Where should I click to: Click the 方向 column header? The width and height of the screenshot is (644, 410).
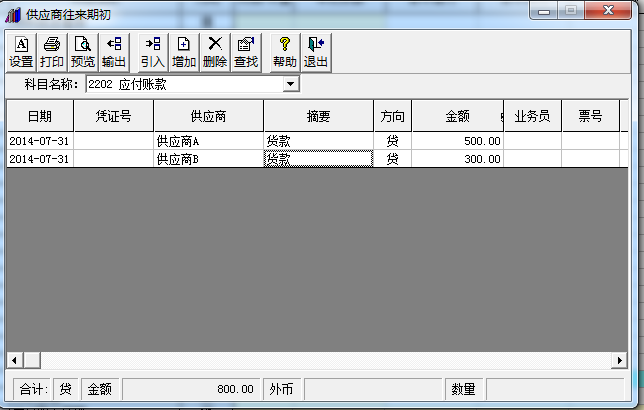point(393,116)
